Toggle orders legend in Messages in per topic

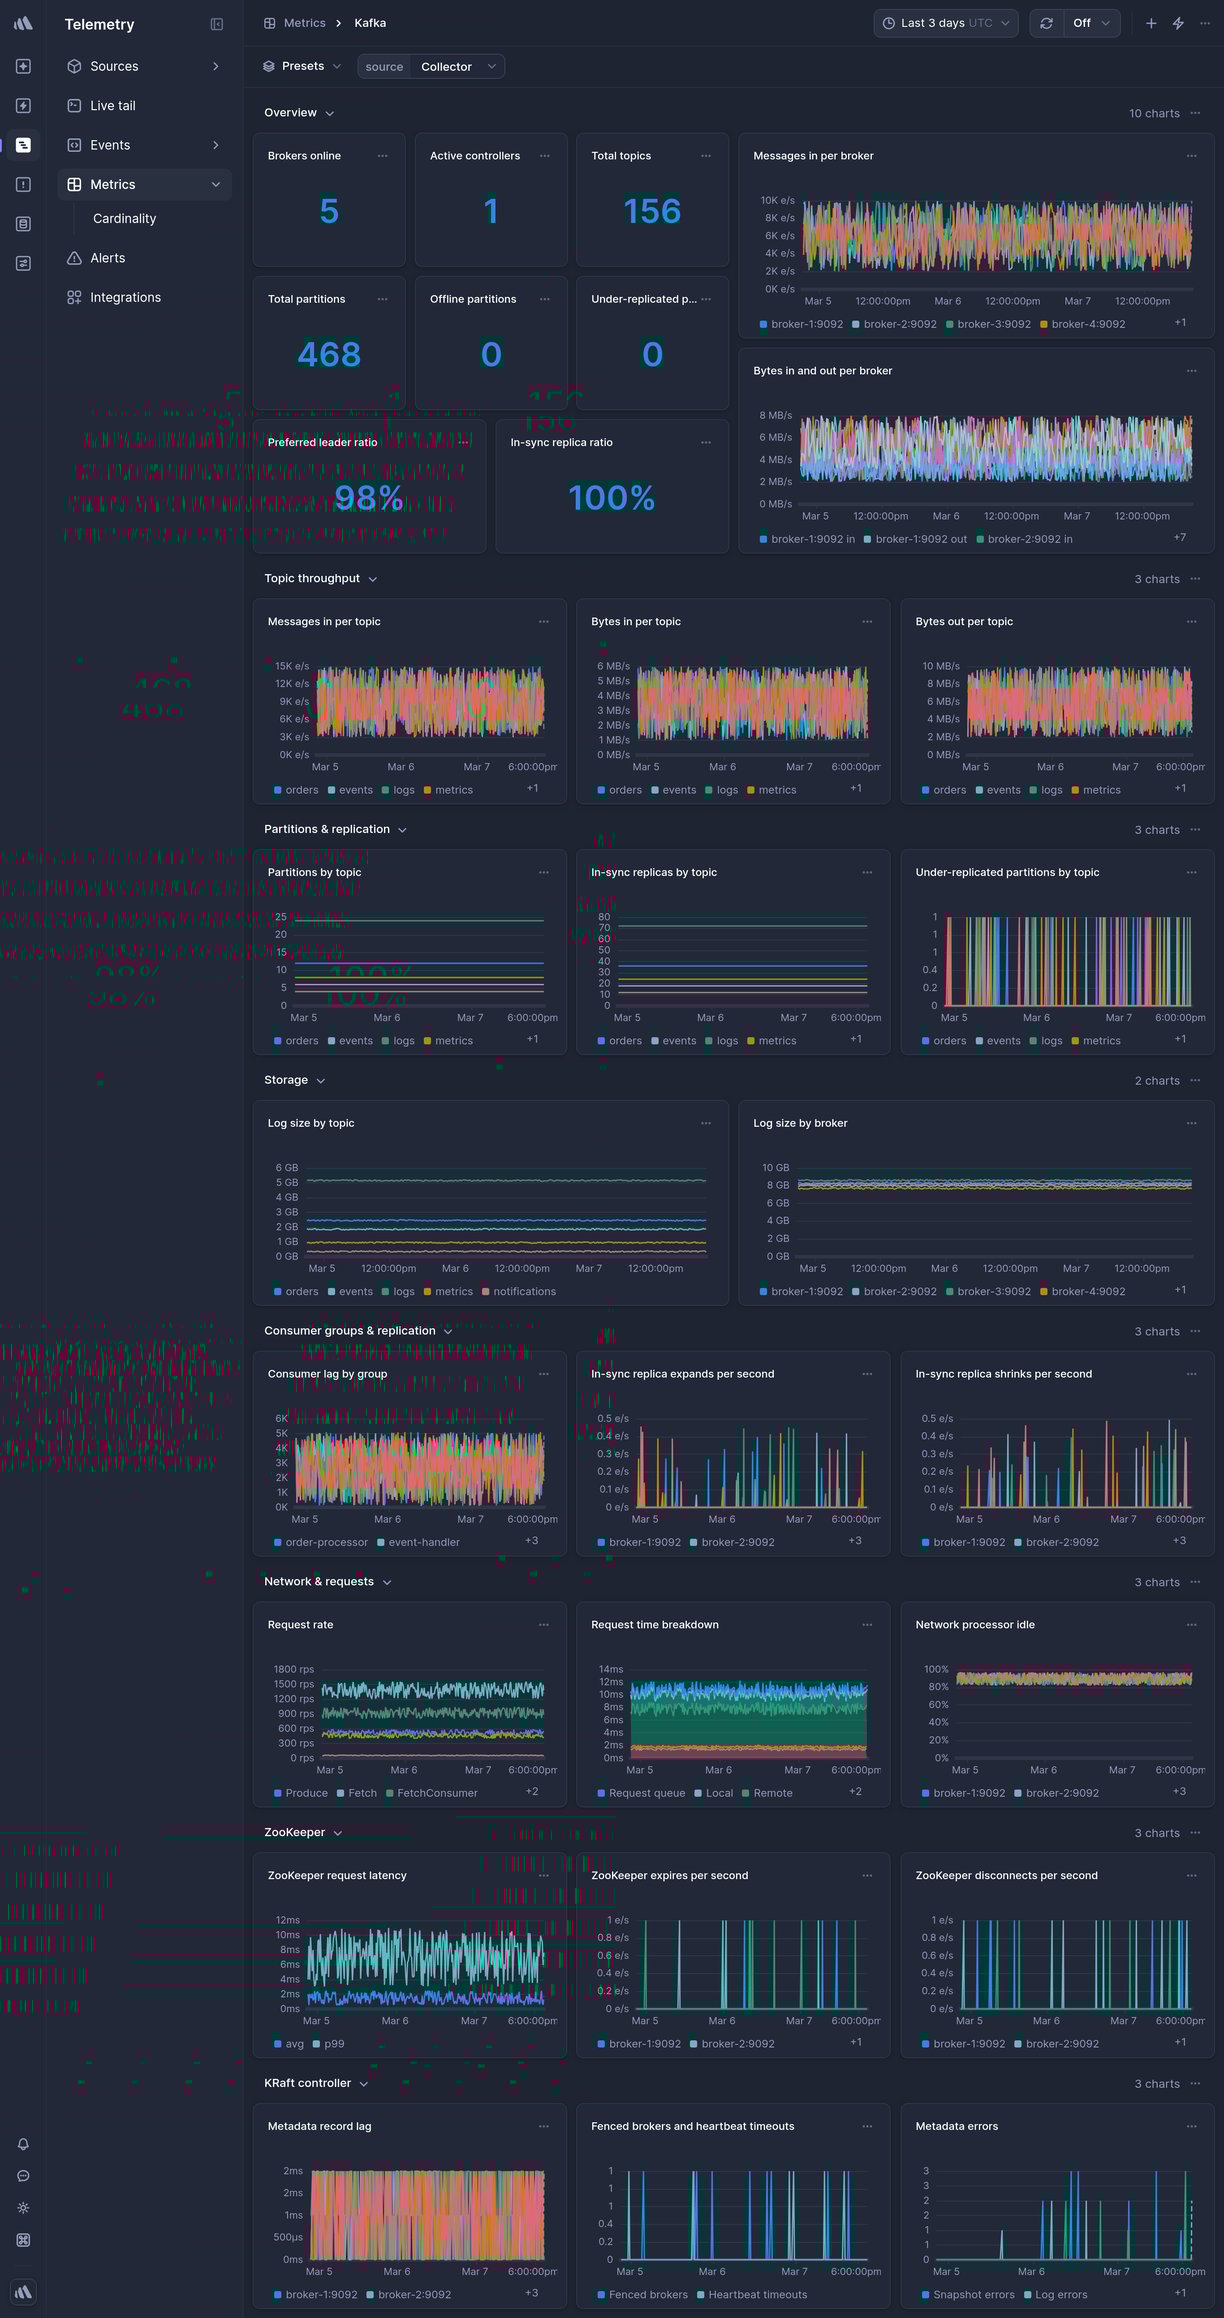tap(296, 790)
